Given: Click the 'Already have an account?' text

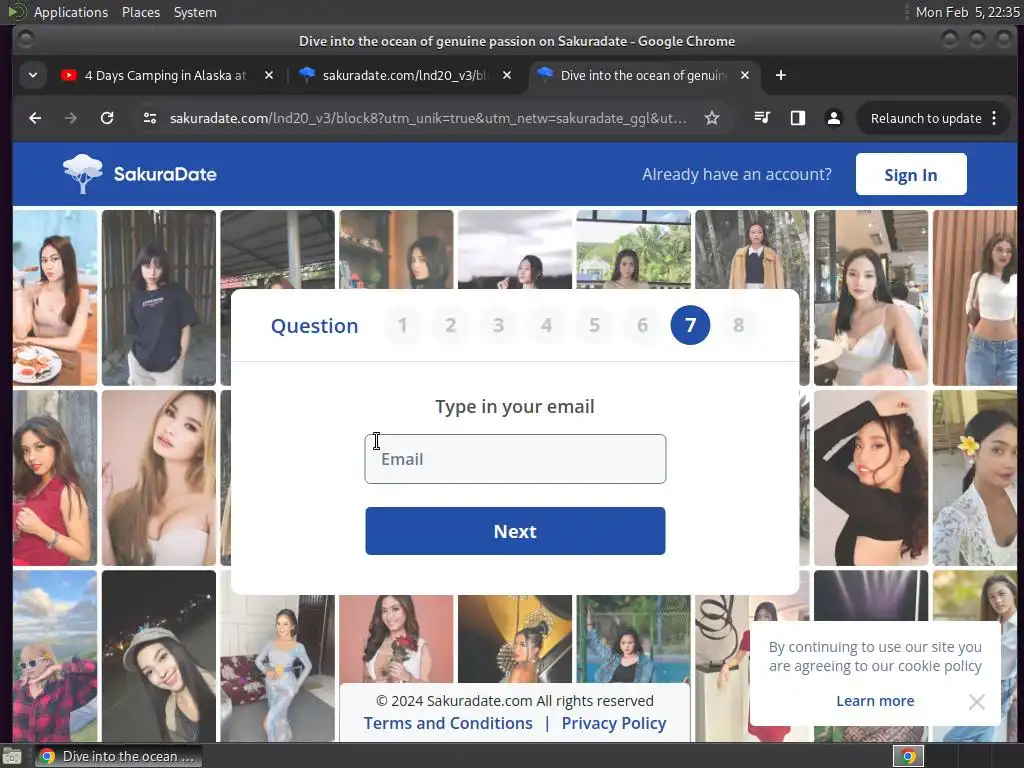Looking at the screenshot, I should pyautogui.click(x=737, y=174).
